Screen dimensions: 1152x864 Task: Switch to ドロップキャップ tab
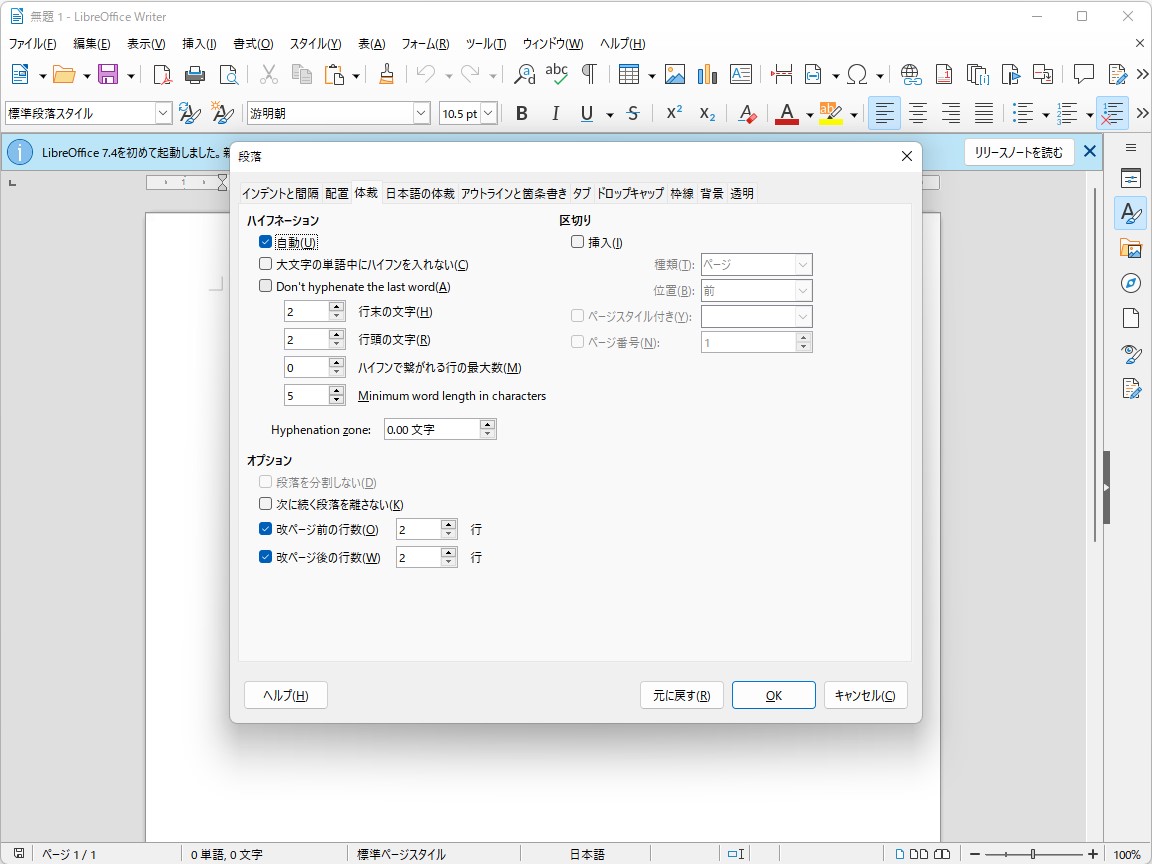[x=630, y=193]
